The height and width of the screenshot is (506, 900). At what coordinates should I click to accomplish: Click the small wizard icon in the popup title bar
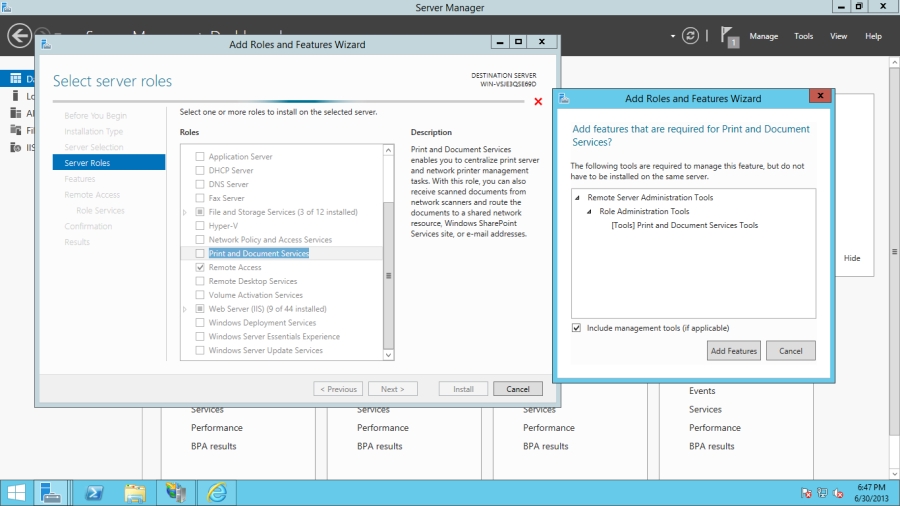tap(564, 98)
